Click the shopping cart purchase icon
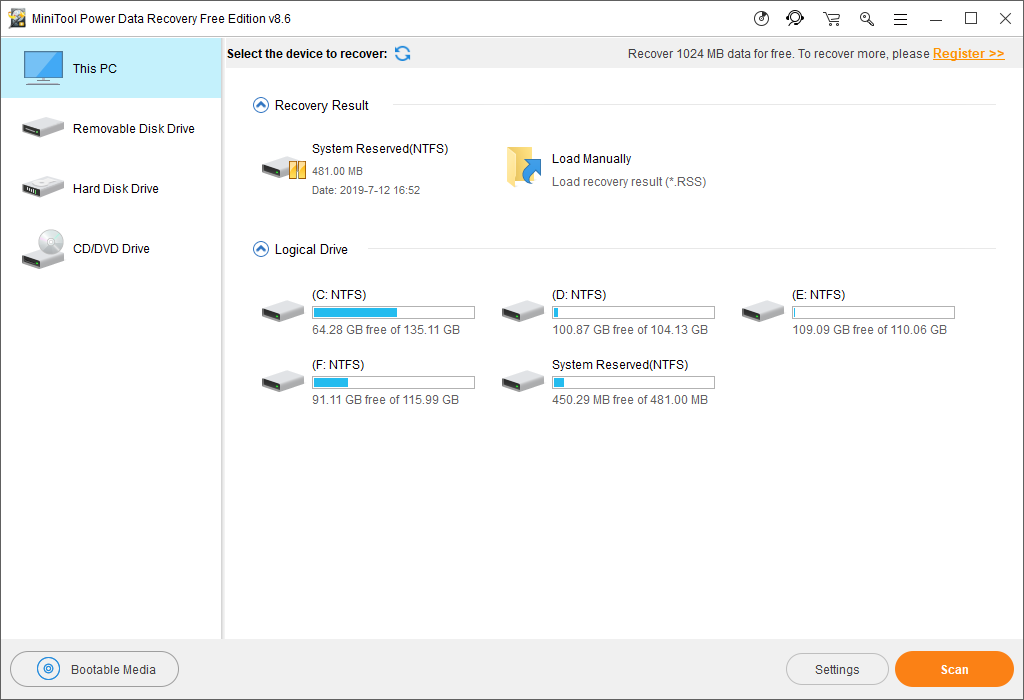 click(831, 19)
